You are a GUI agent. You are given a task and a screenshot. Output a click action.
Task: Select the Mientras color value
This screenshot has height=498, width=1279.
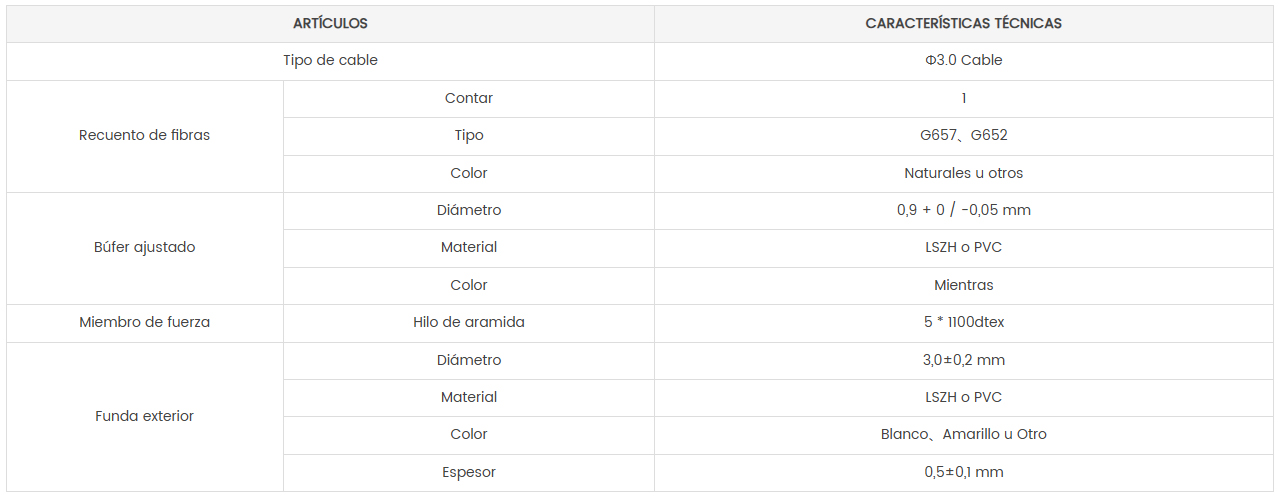pos(964,285)
